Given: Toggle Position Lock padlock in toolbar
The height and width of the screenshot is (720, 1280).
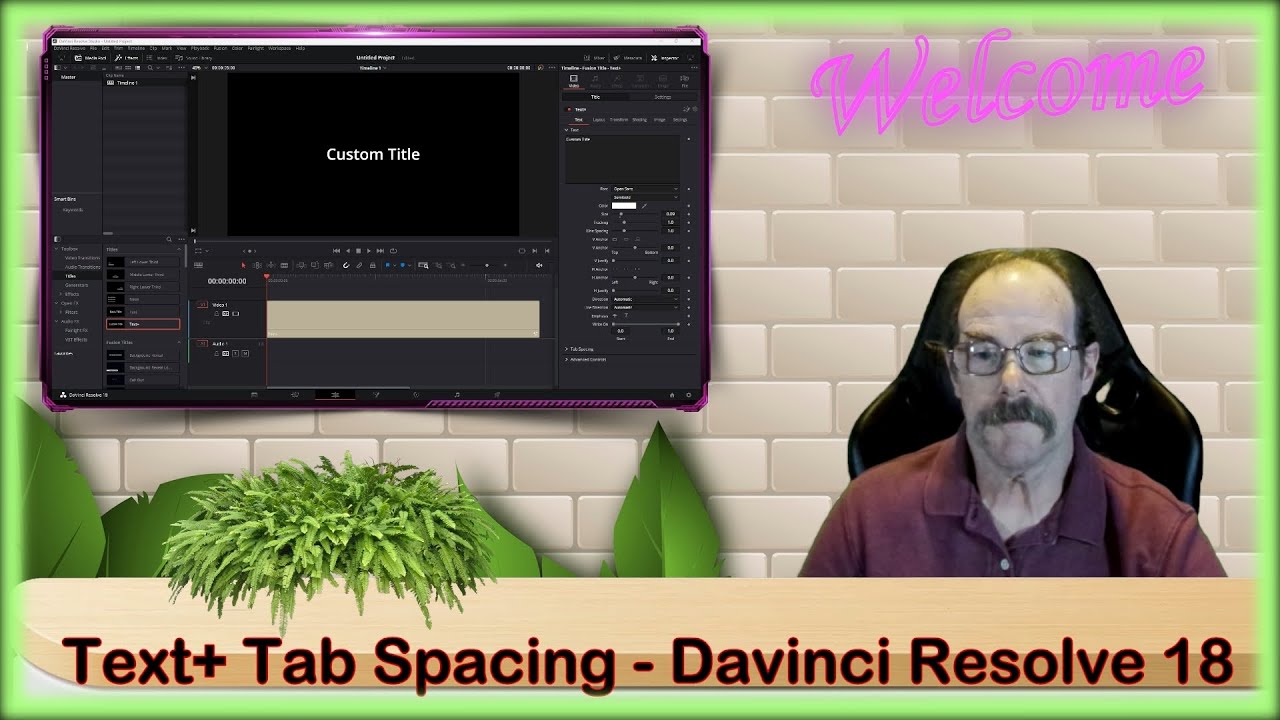Looking at the screenshot, I should pos(372,265).
